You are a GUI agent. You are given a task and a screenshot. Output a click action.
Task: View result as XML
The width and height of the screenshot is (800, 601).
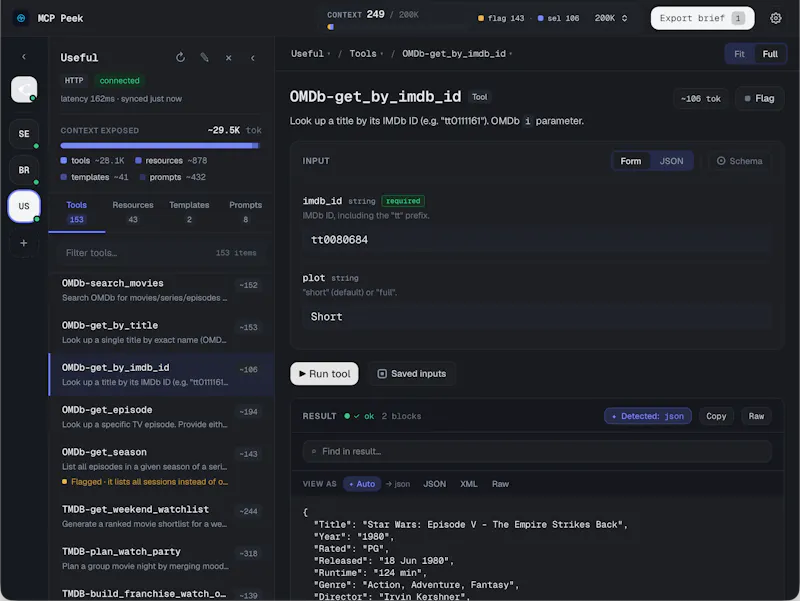(x=468, y=484)
